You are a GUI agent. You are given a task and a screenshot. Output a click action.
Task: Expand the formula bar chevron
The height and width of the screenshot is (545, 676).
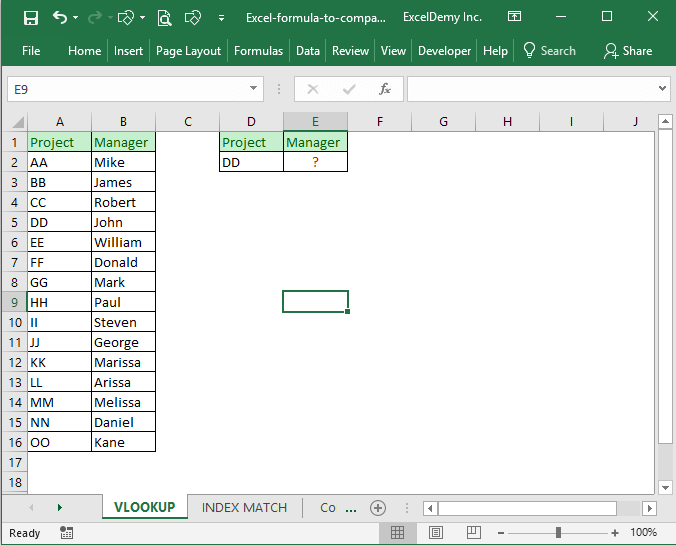click(x=662, y=88)
